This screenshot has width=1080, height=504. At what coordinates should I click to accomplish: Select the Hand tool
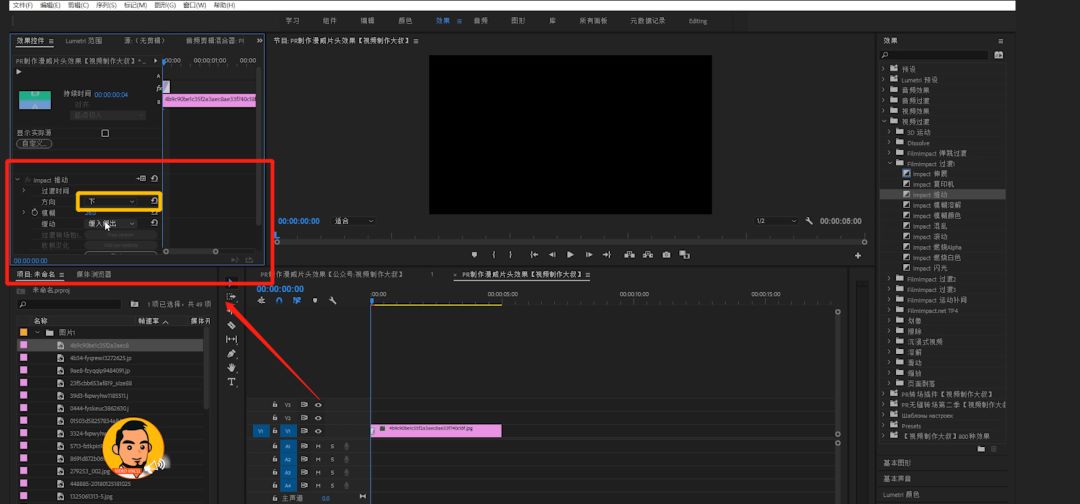point(231,368)
